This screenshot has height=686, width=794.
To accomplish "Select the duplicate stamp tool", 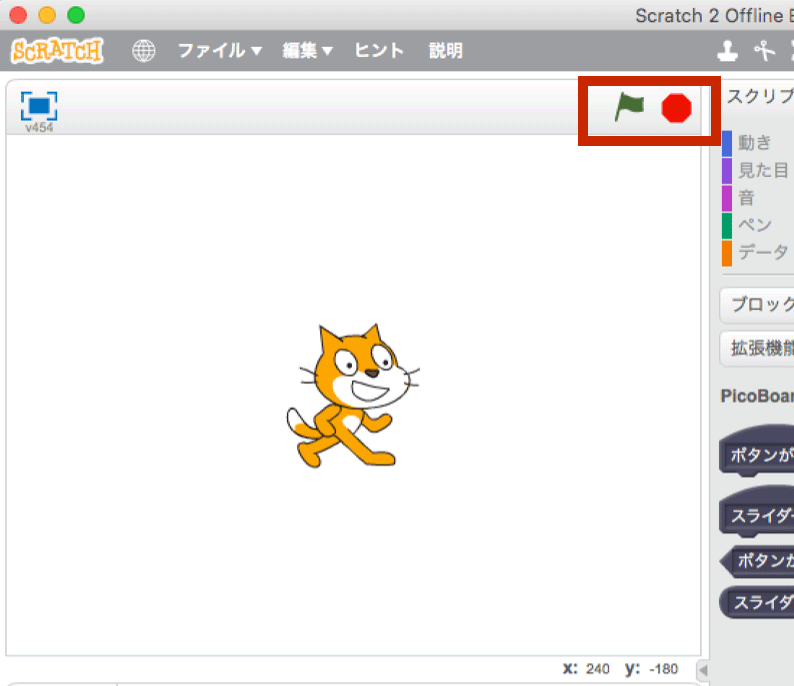I will pos(728,51).
